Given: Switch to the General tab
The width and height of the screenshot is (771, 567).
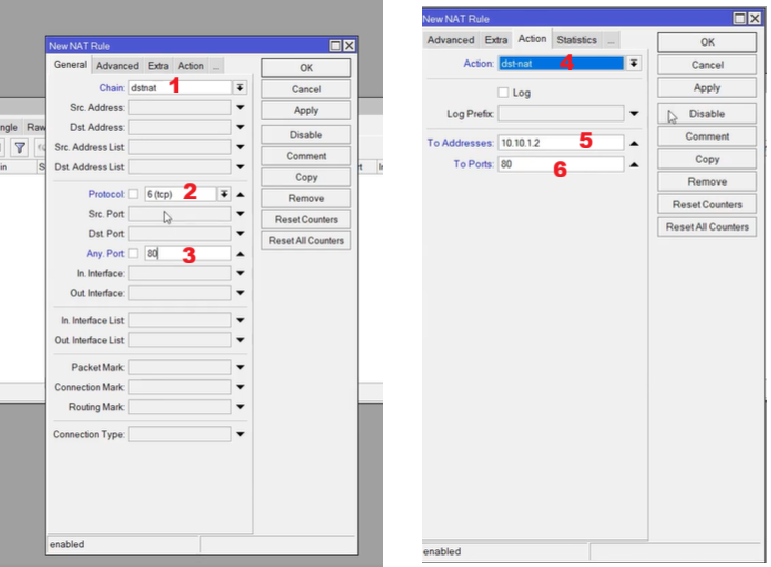Looking at the screenshot, I should [x=70, y=66].
